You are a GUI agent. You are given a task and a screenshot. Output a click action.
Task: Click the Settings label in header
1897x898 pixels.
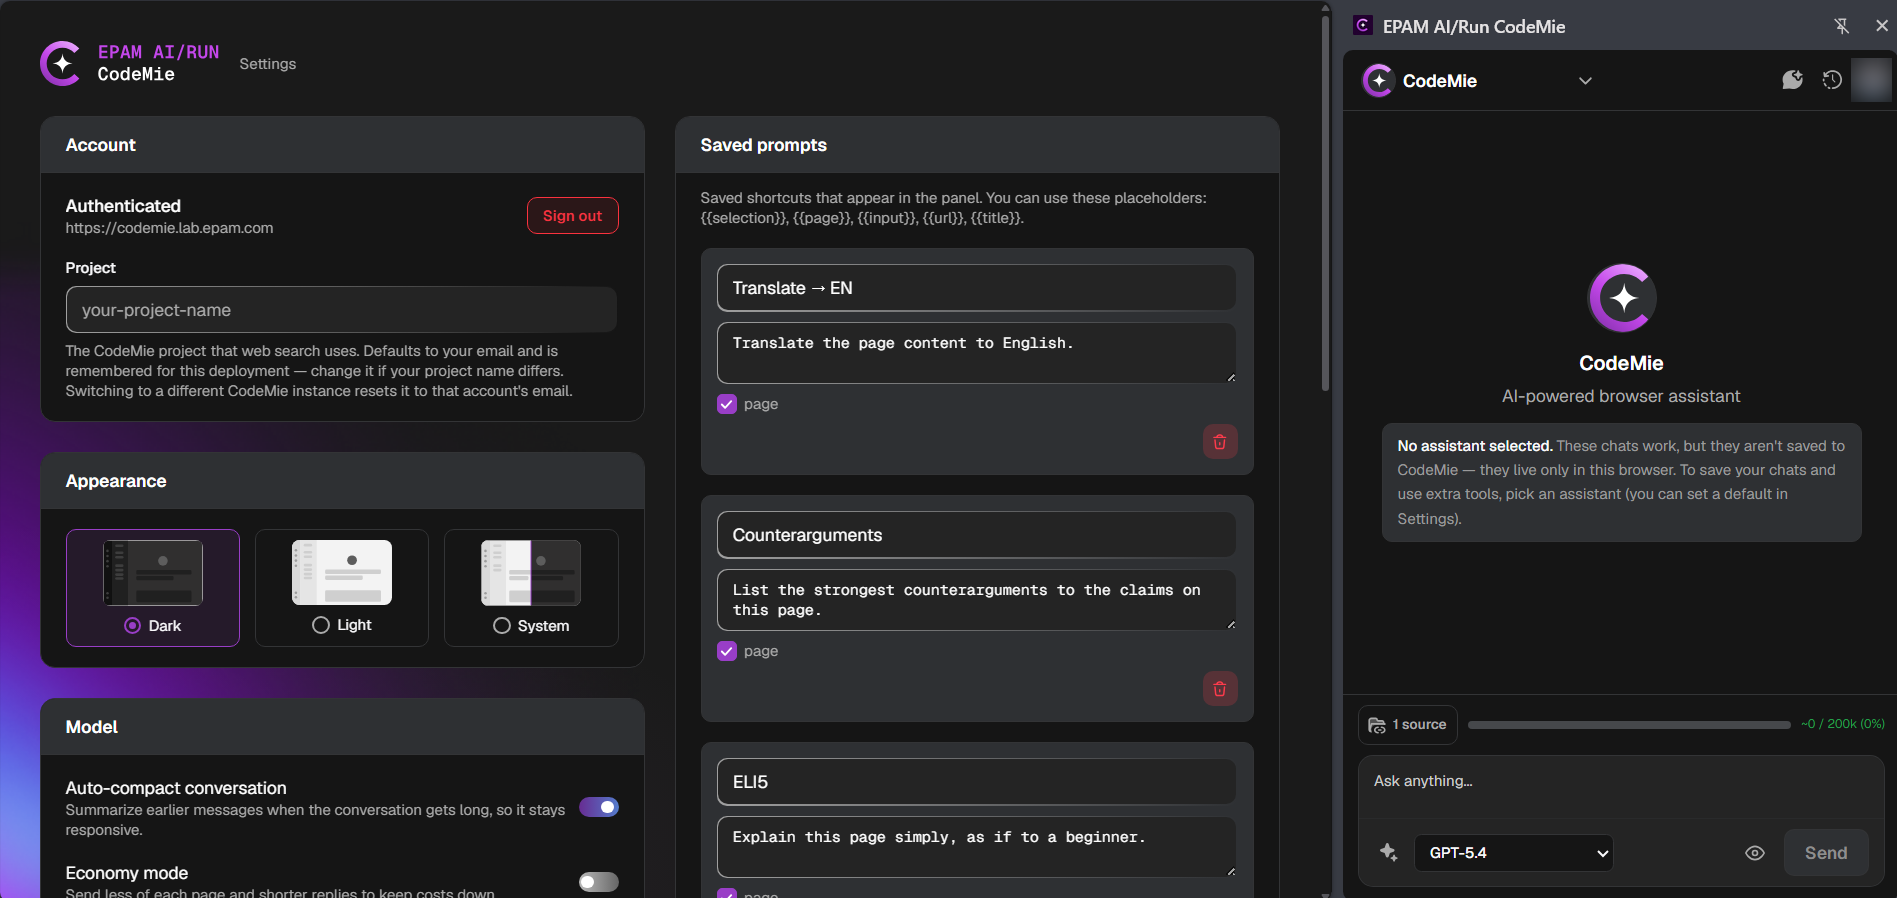pos(268,64)
